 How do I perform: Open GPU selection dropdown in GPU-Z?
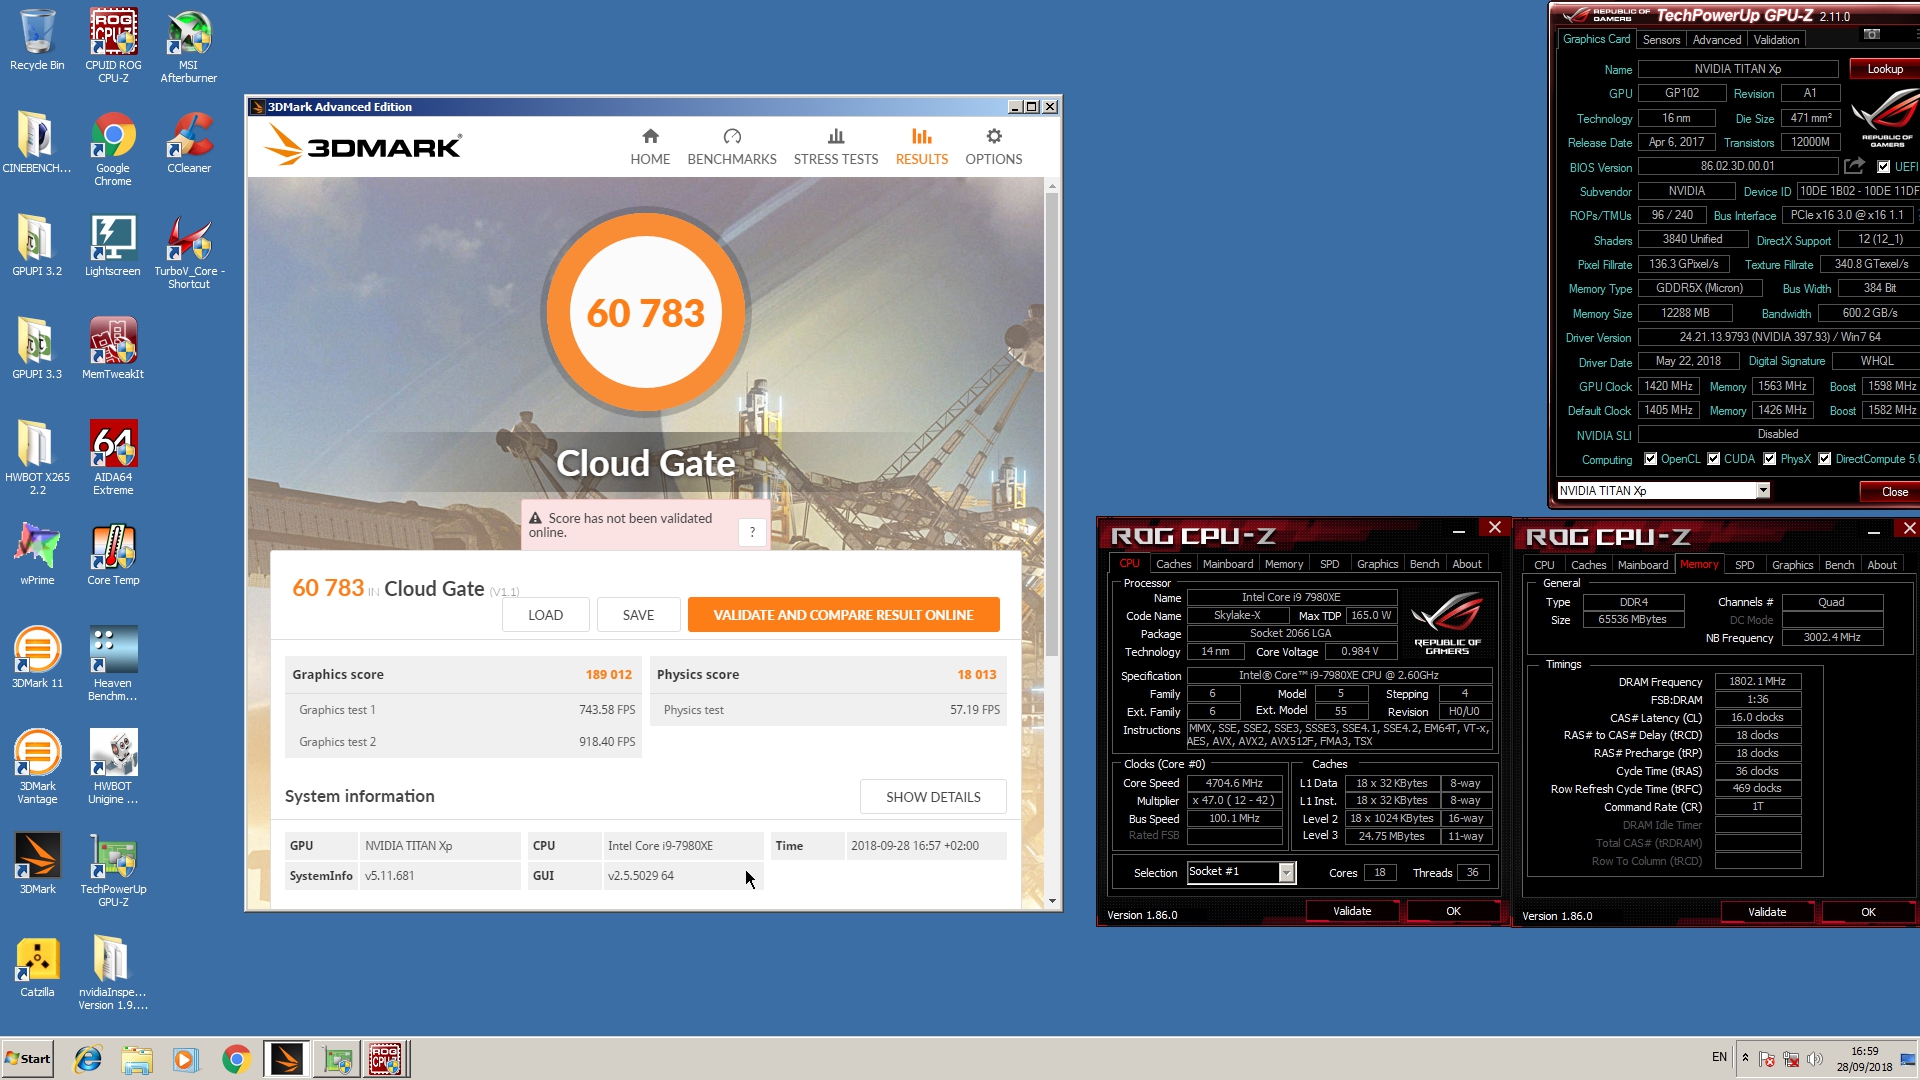point(1763,491)
